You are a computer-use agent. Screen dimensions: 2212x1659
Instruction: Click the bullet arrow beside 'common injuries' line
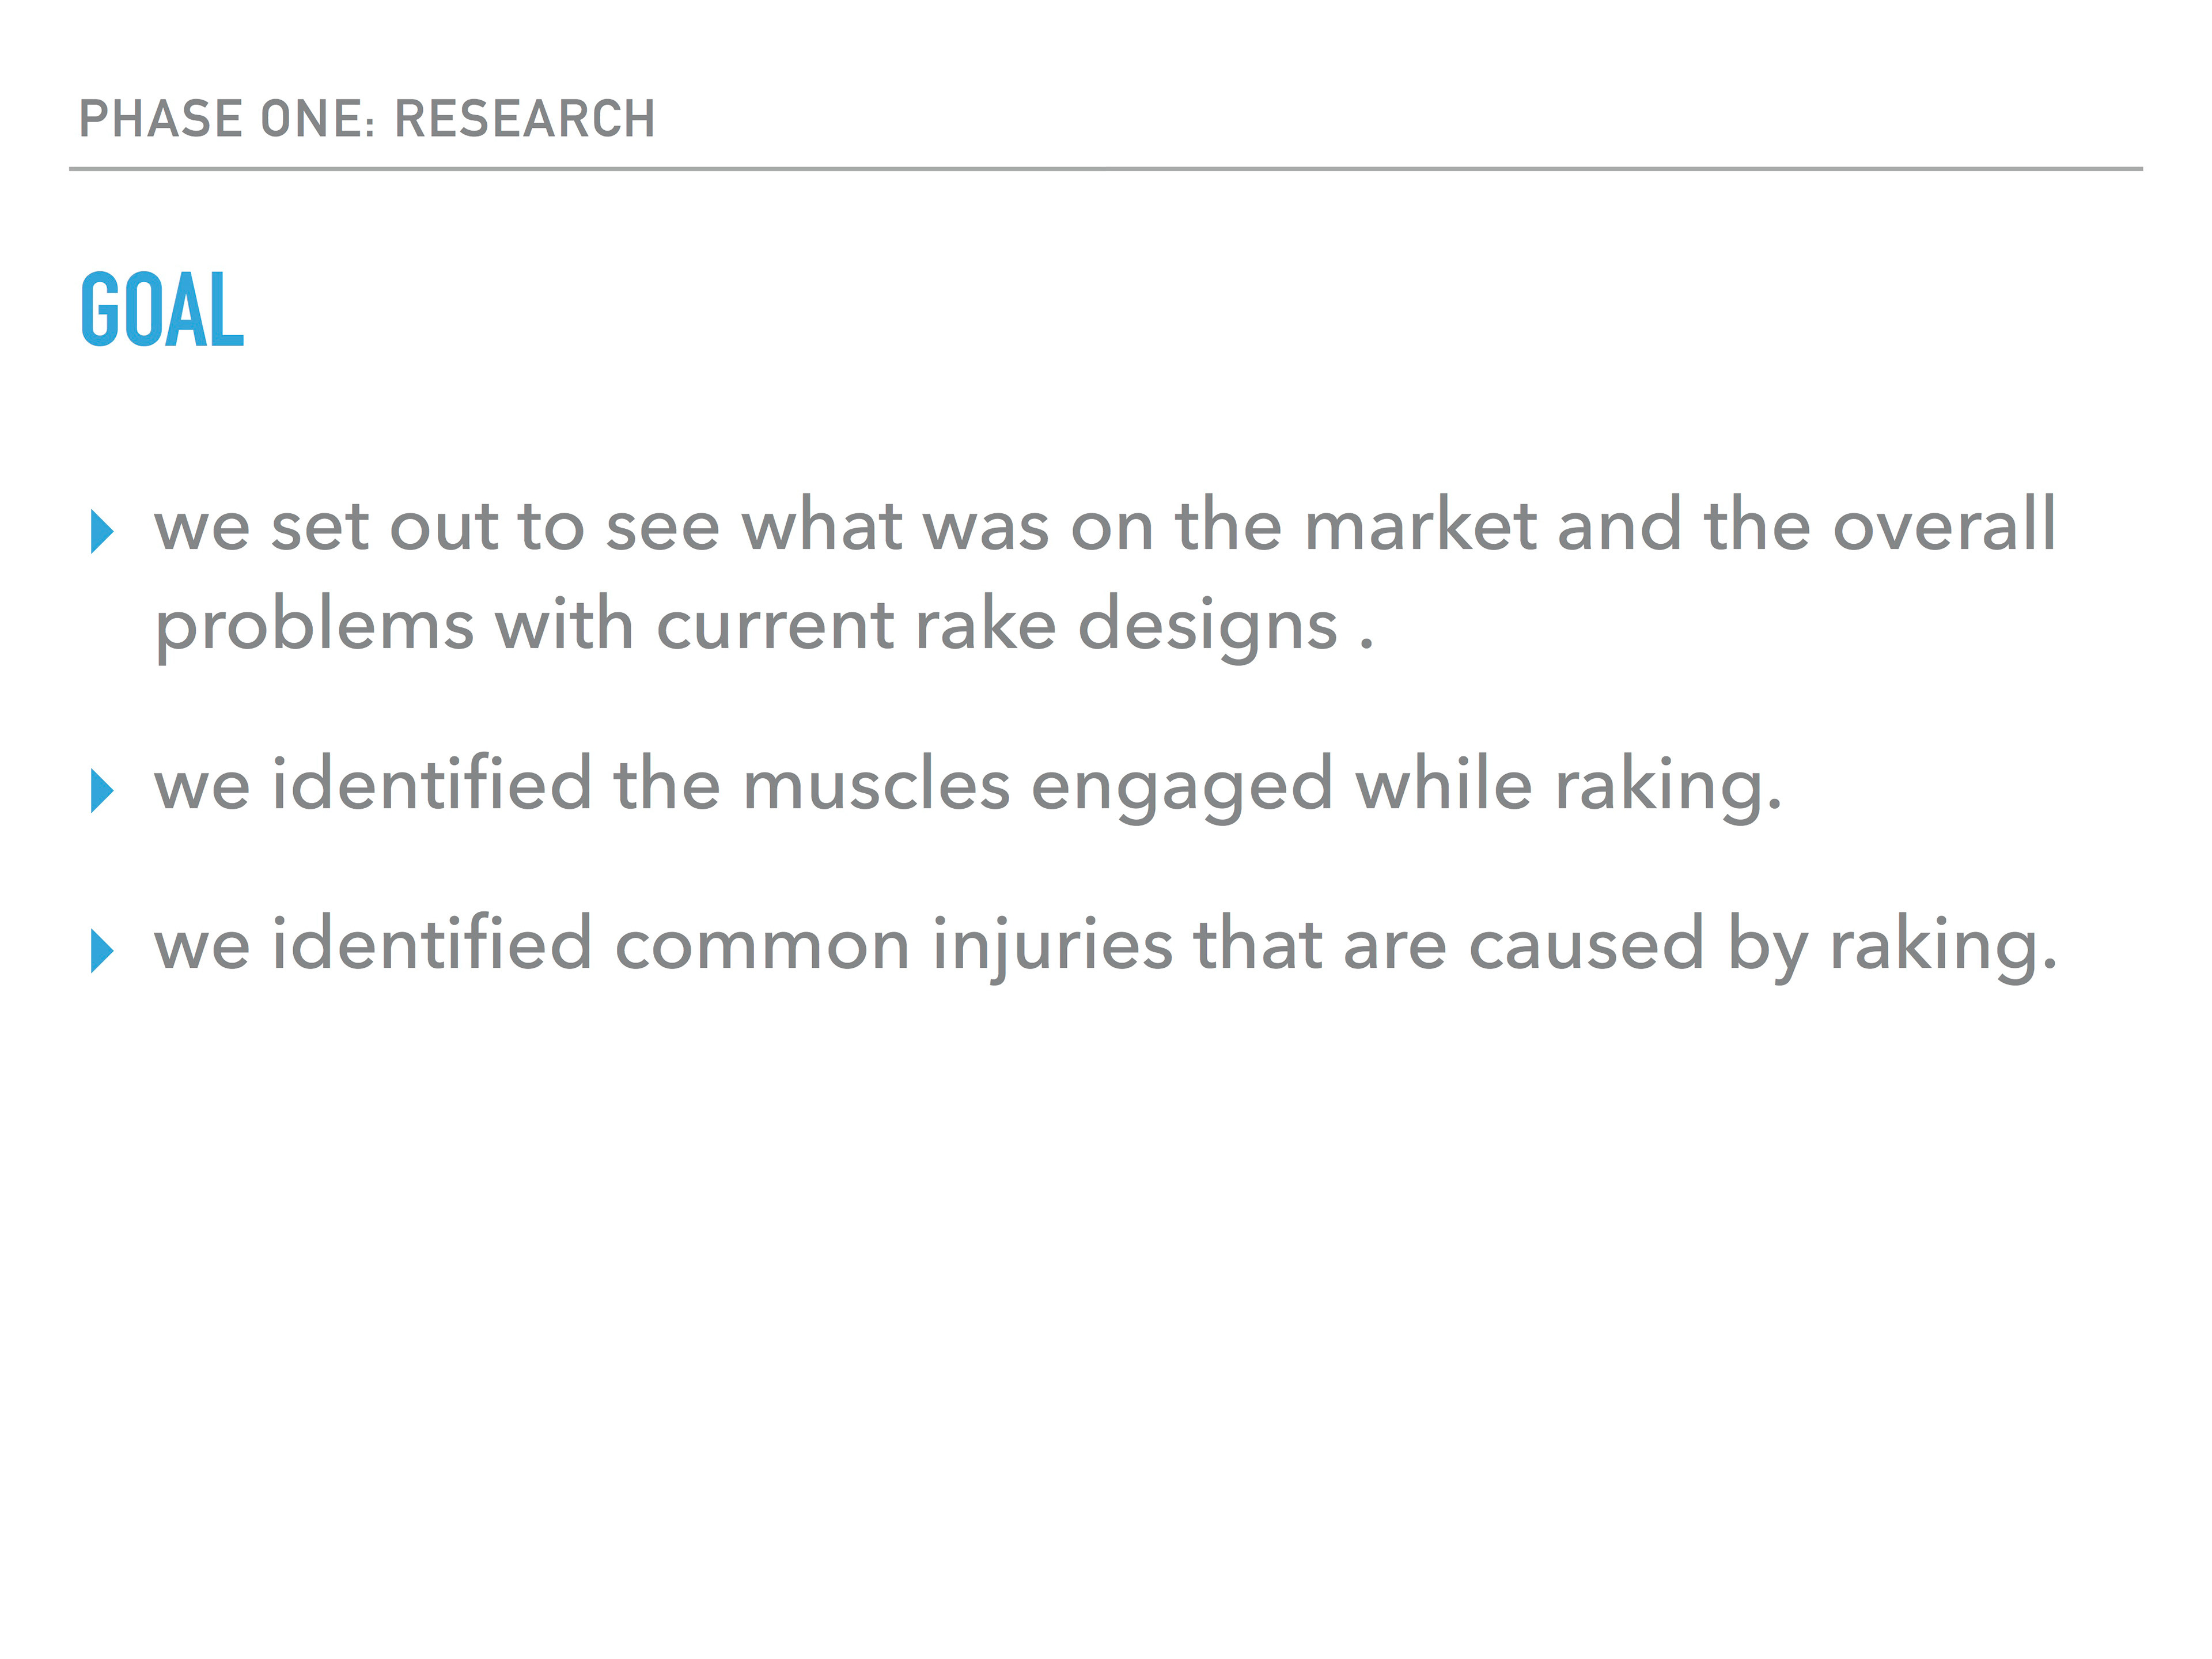click(102, 951)
